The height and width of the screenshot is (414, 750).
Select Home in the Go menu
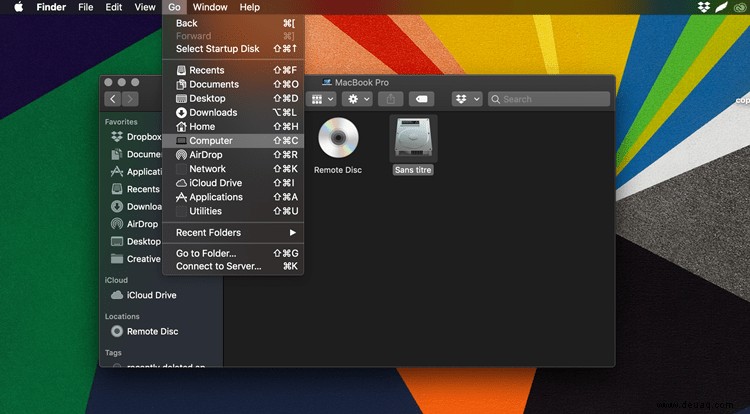[x=233, y=127]
